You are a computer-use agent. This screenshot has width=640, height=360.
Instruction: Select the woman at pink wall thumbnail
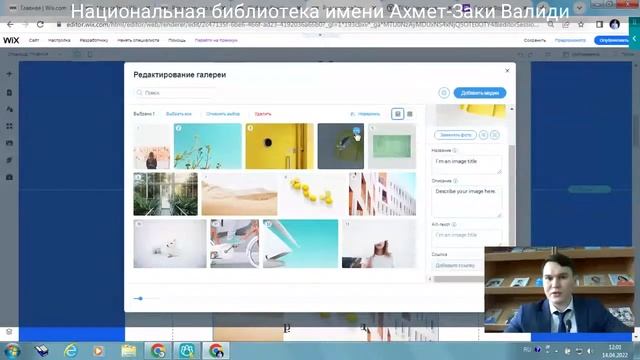click(151, 146)
